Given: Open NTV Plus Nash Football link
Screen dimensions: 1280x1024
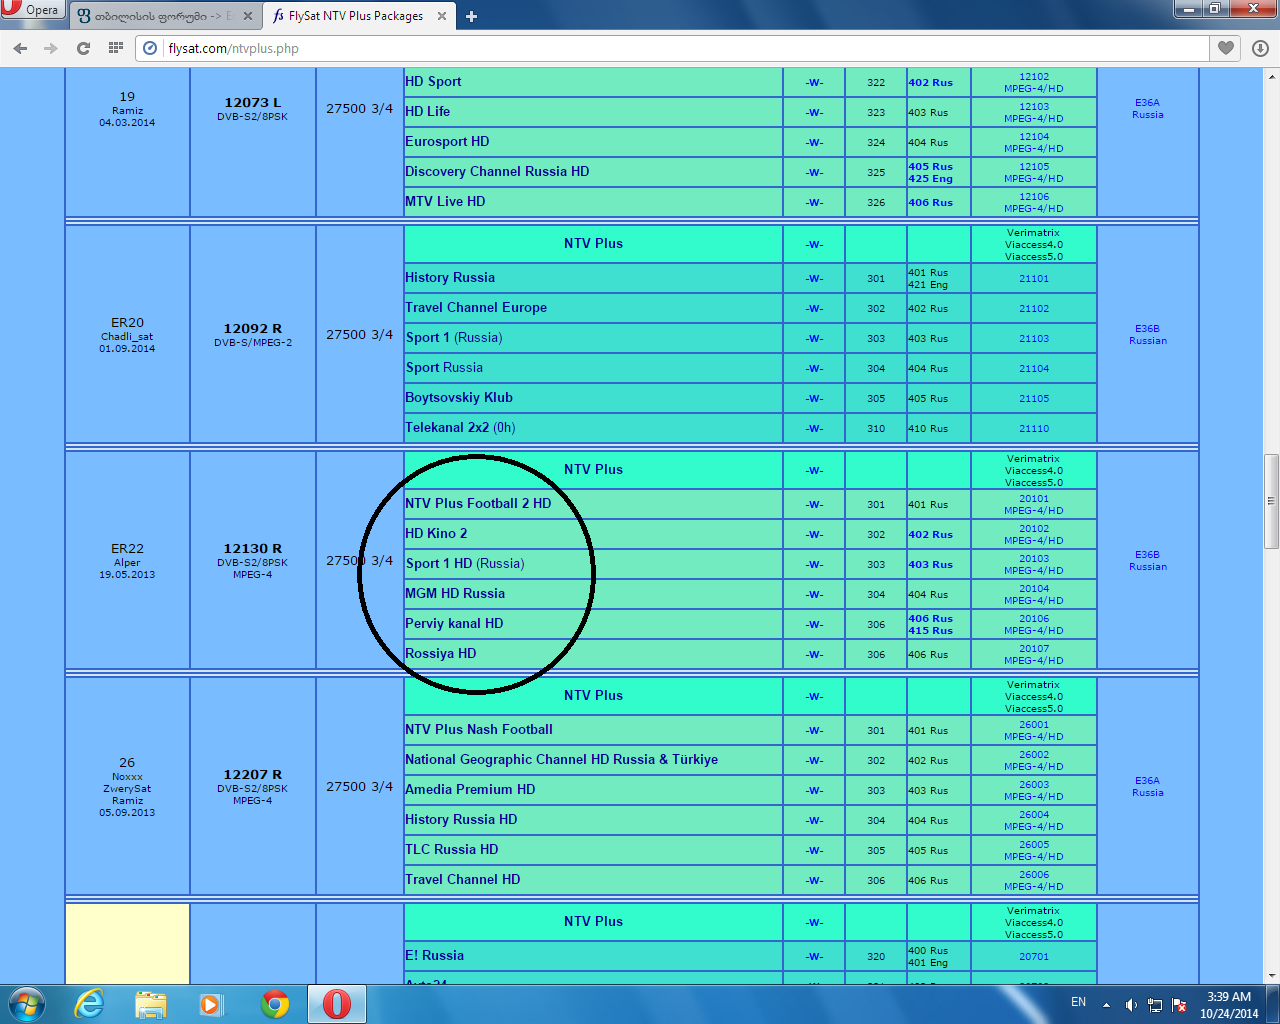Looking at the screenshot, I should [479, 730].
